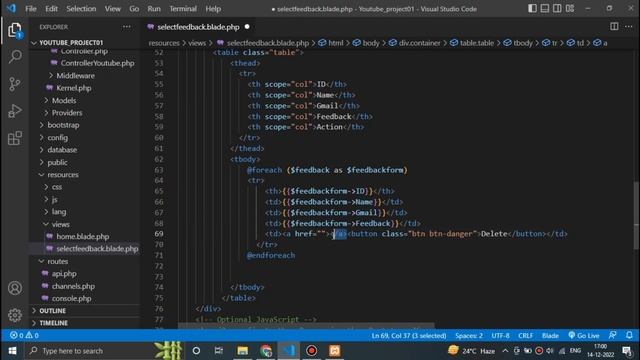Open channels.php in routes folder

pos(73,286)
